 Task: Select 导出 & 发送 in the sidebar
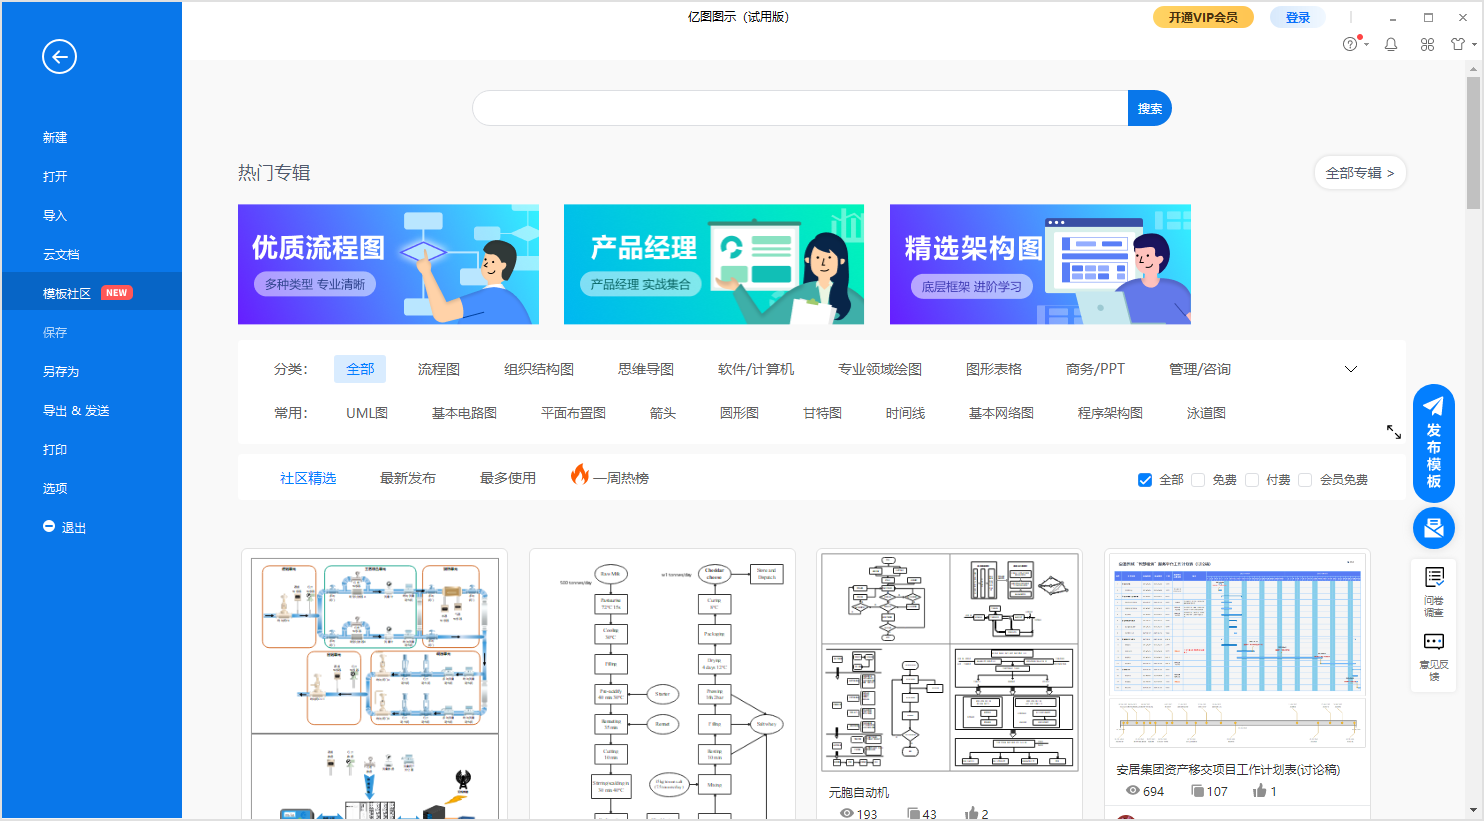[76, 410]
